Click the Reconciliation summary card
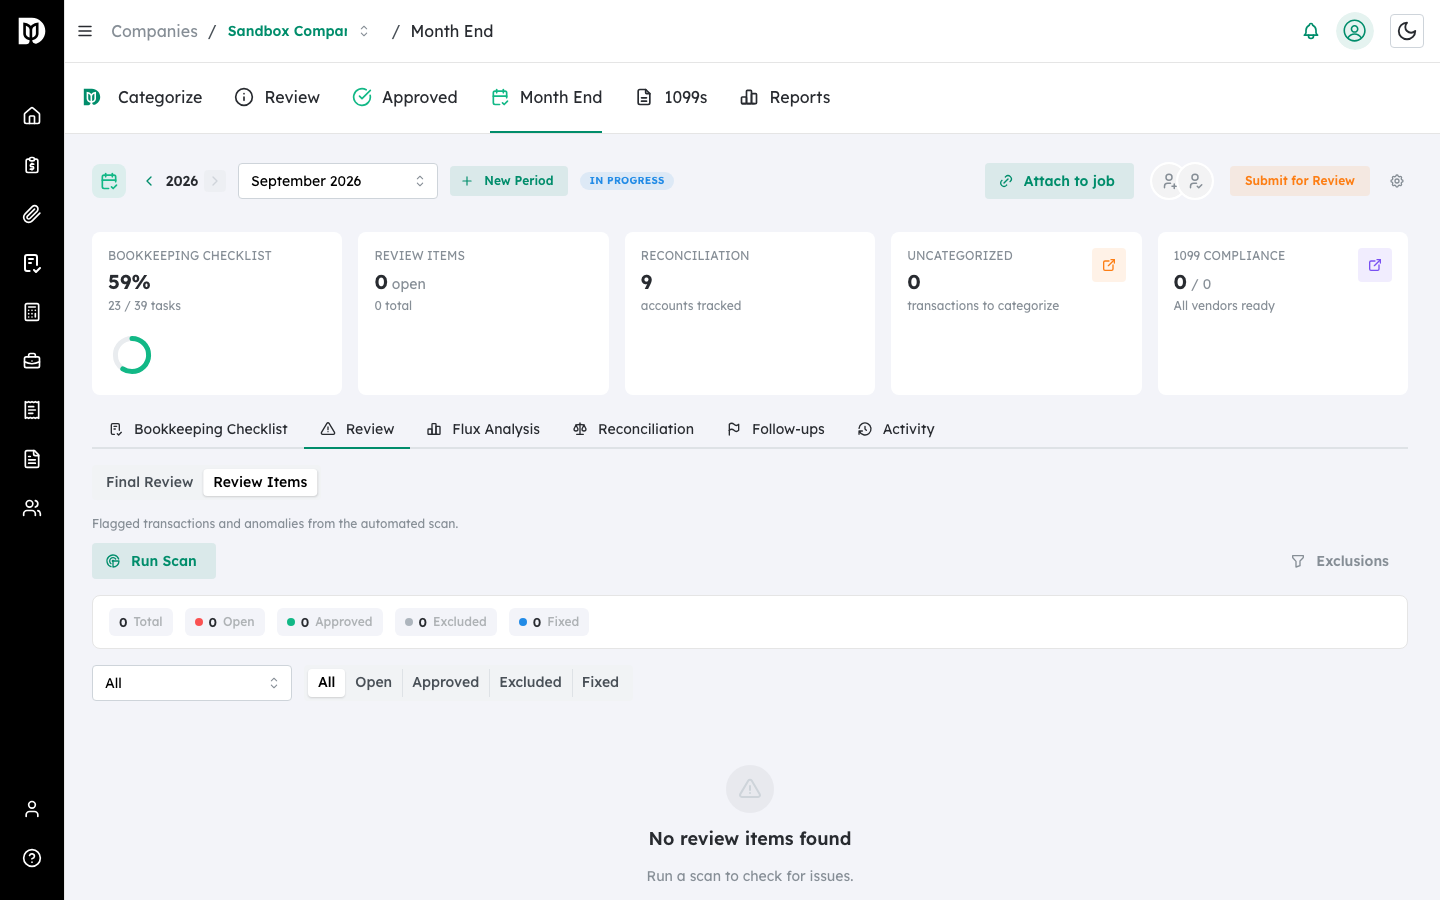 750,313
